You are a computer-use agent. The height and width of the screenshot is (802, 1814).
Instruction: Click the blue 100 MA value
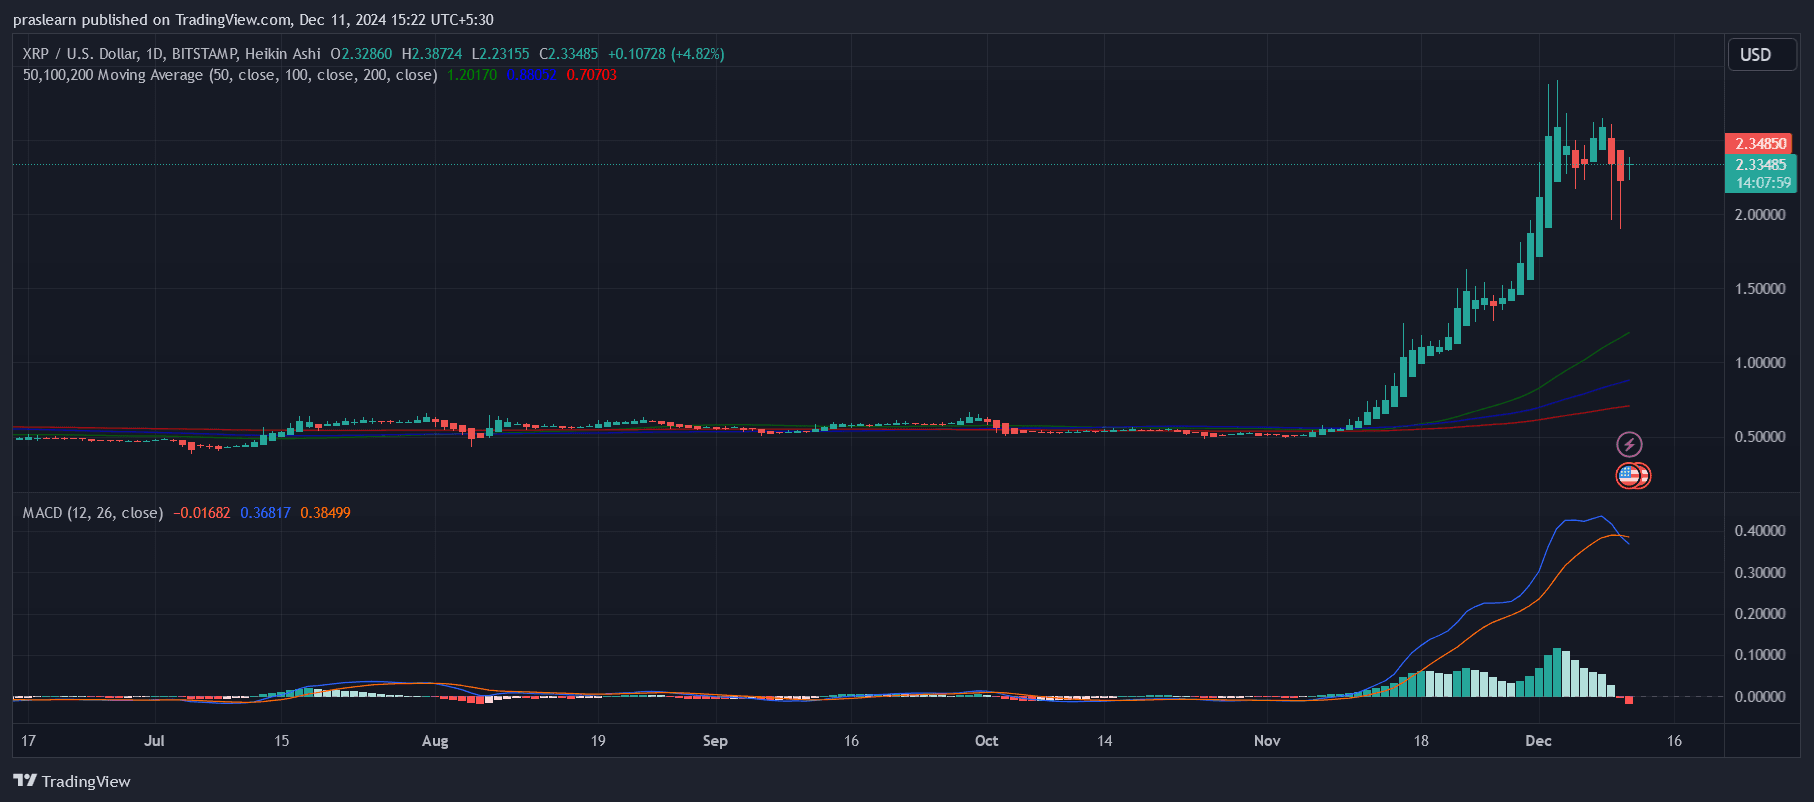[531, 75]
